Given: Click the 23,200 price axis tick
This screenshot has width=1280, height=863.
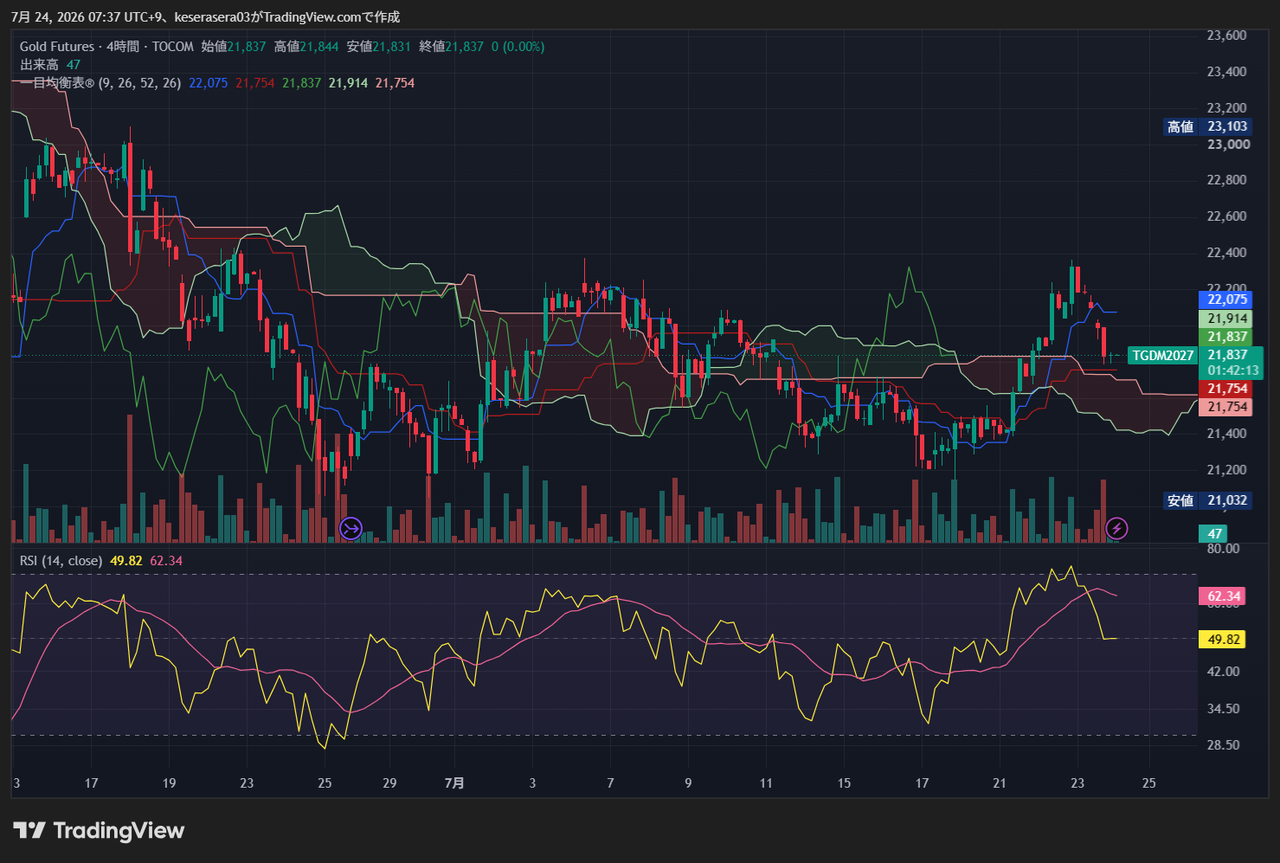Looking at the screenshot, I should point(1226,108).
